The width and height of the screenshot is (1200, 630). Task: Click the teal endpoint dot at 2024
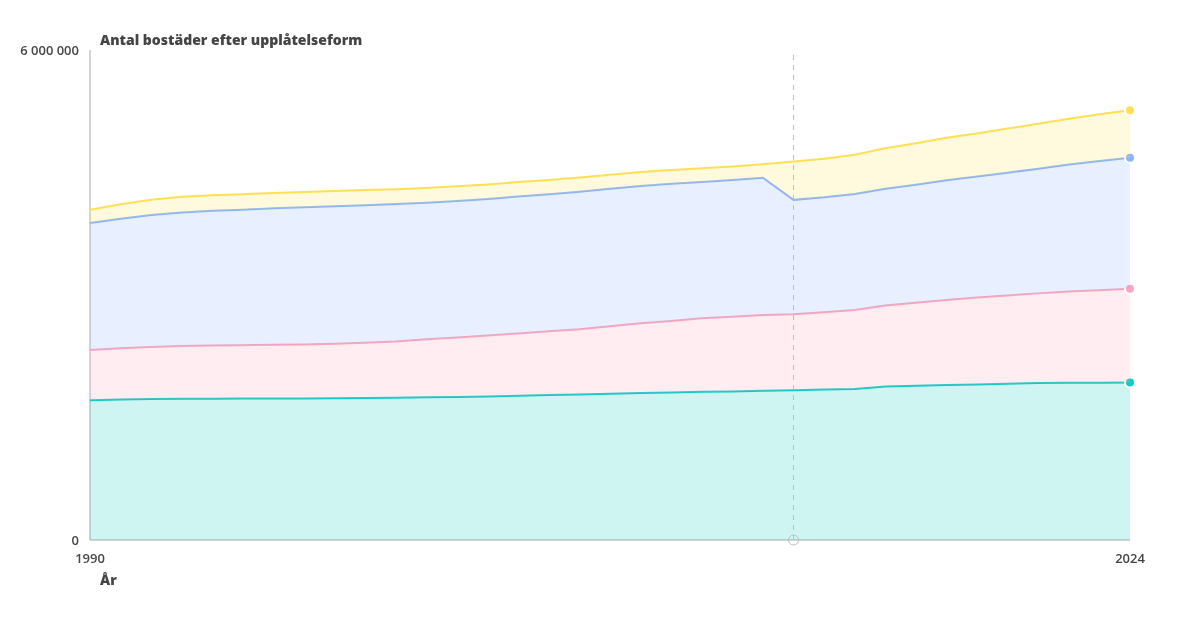tap(1129, 382)
